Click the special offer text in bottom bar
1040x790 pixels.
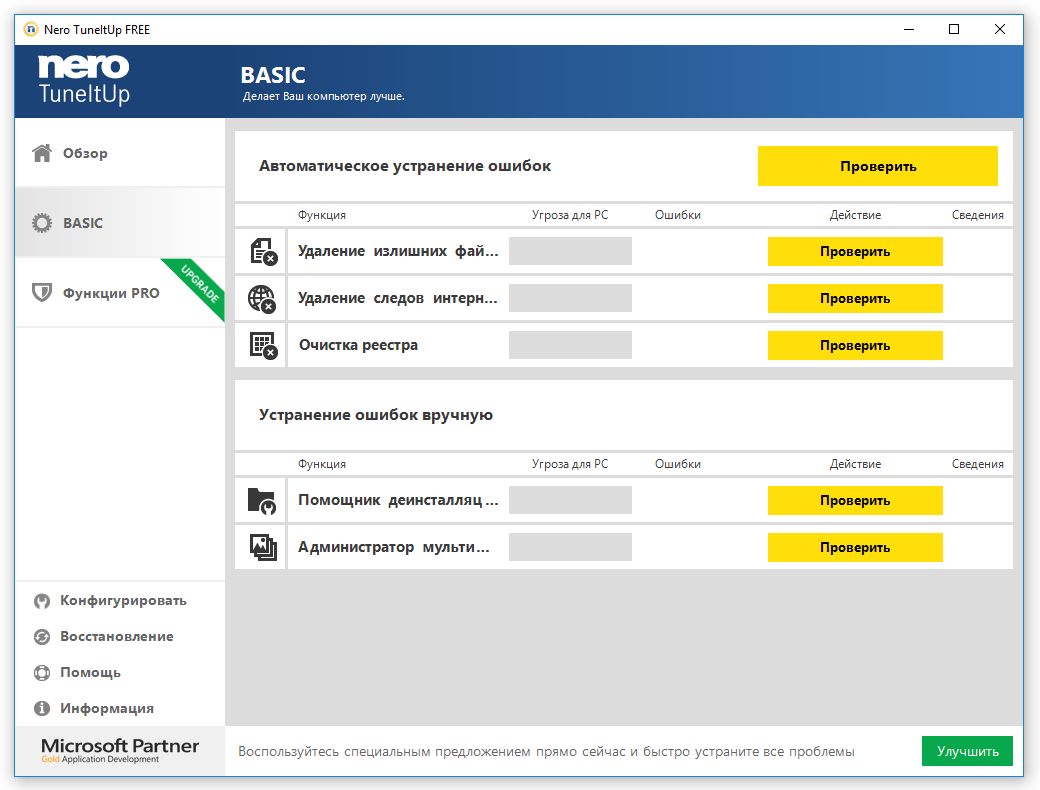pos(546,752)
